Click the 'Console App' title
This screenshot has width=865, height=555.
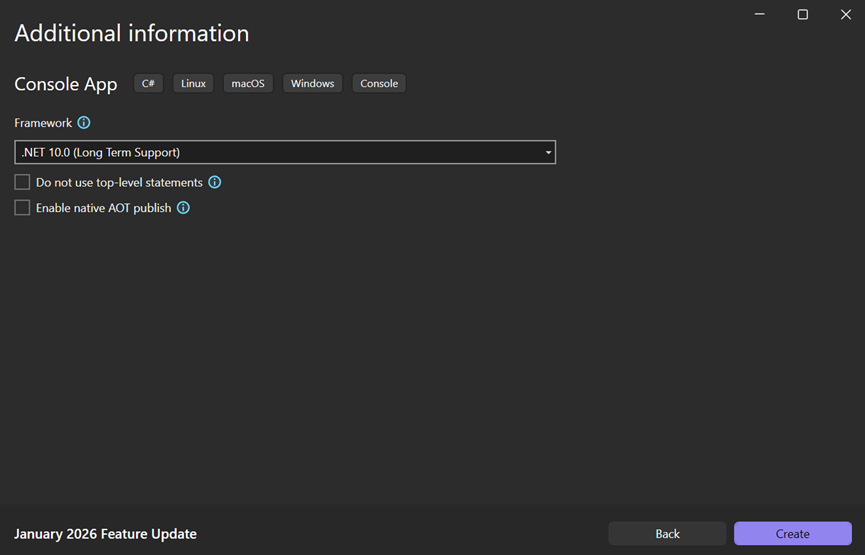pyautogui.click(x=66, y=84)
